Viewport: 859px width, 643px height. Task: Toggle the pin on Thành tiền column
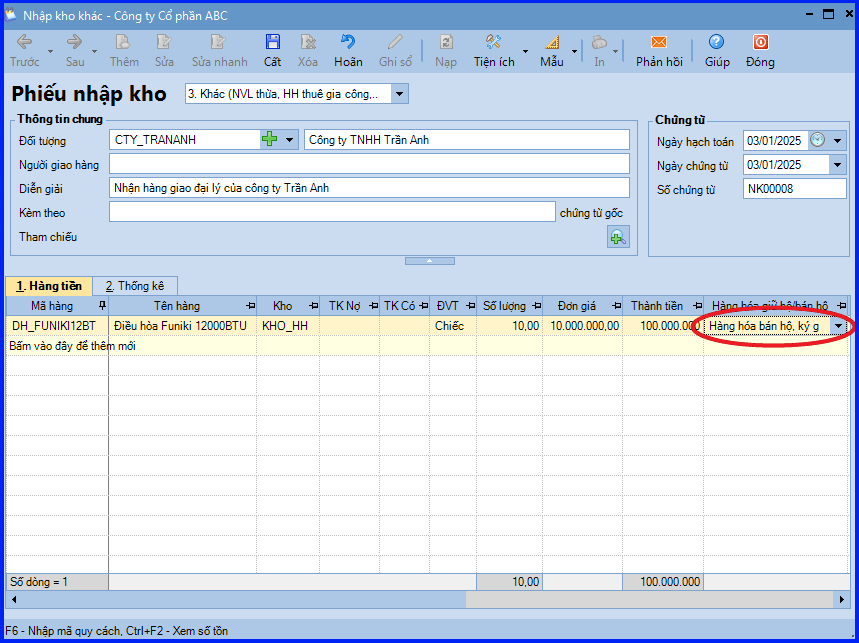697,306
